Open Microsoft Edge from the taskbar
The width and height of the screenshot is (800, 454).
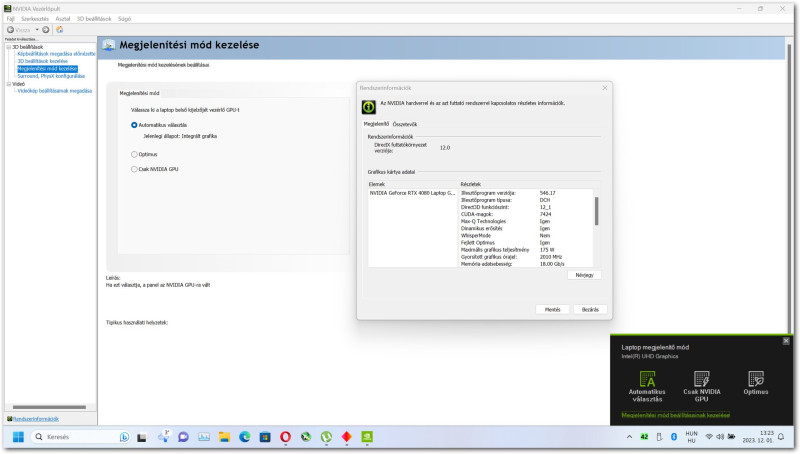tap(245, 437)
